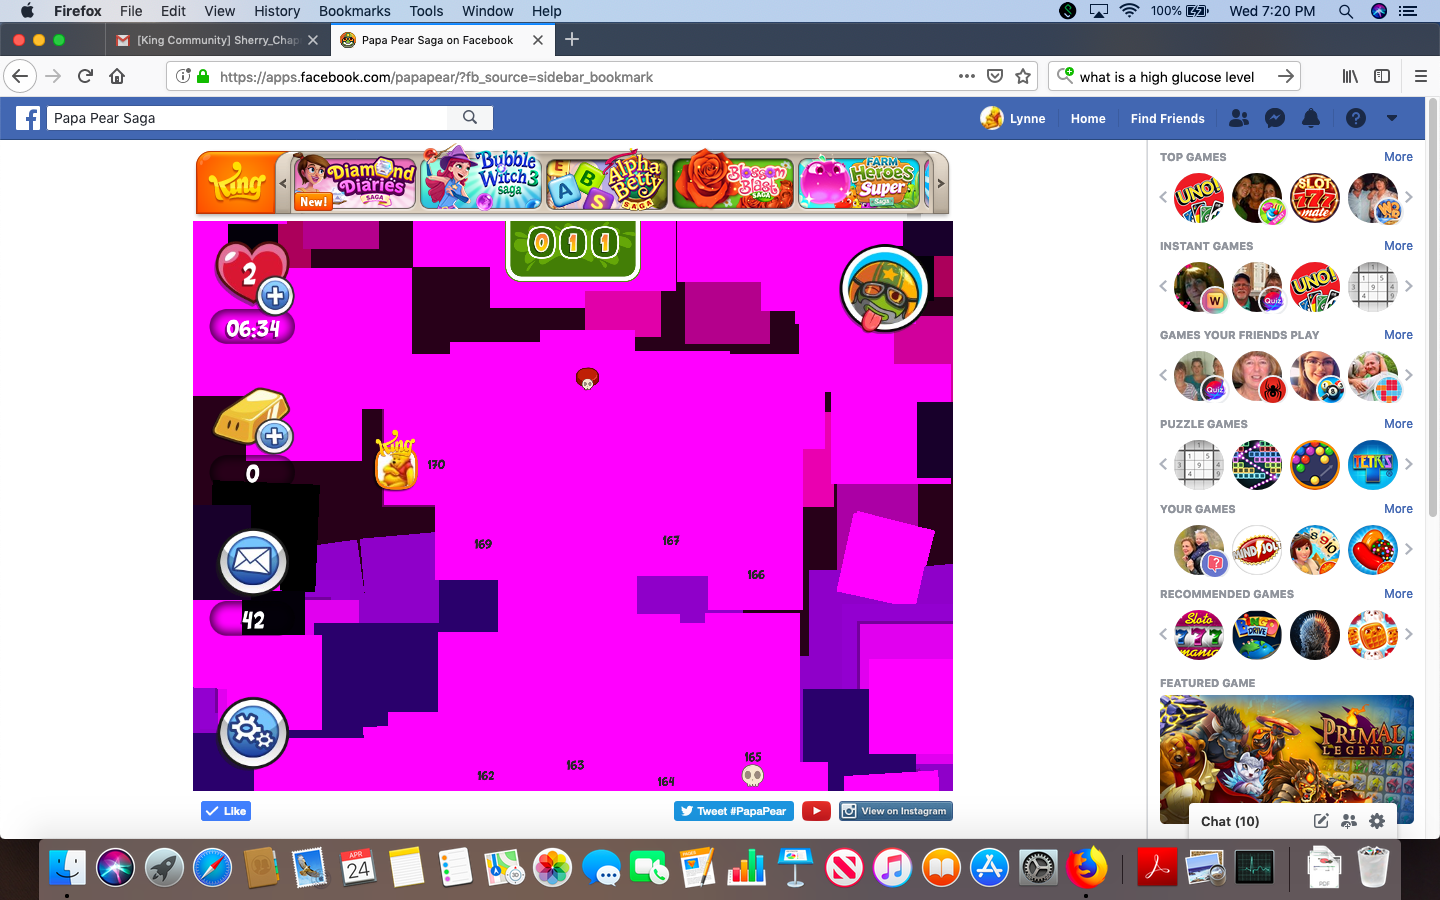Image resolution: width=1440 pixels, height=900 pixels.
Task: Next arrow in Top Games row
Action: 1408,197
